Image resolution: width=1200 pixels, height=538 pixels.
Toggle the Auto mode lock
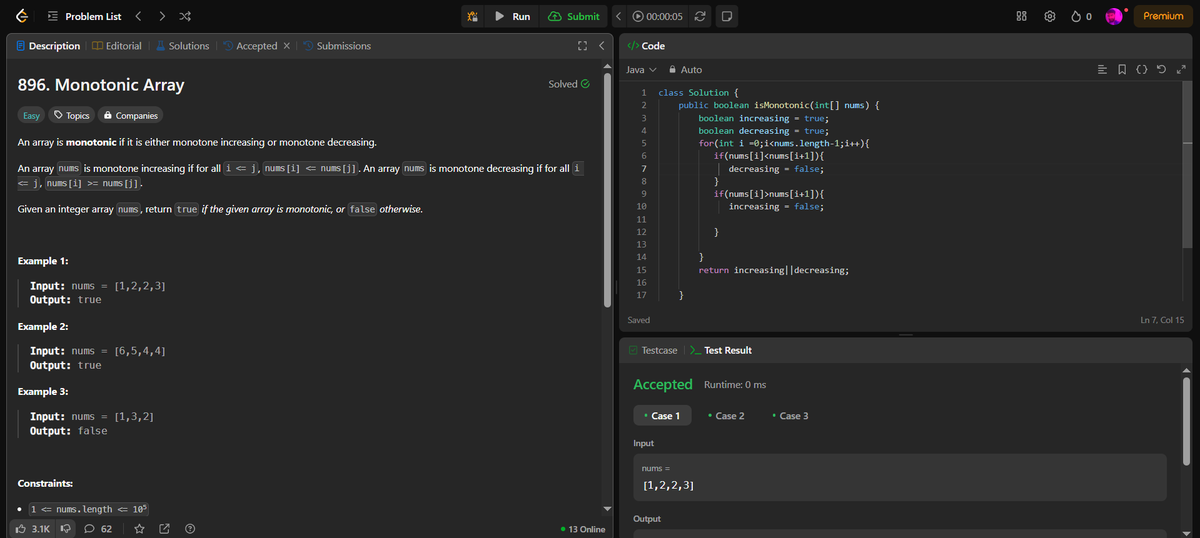pos(685,70)
